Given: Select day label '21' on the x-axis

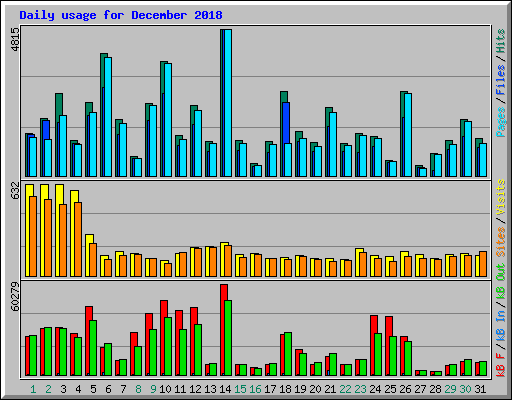Looking at the screenshot, I should (x=330, y=389).
